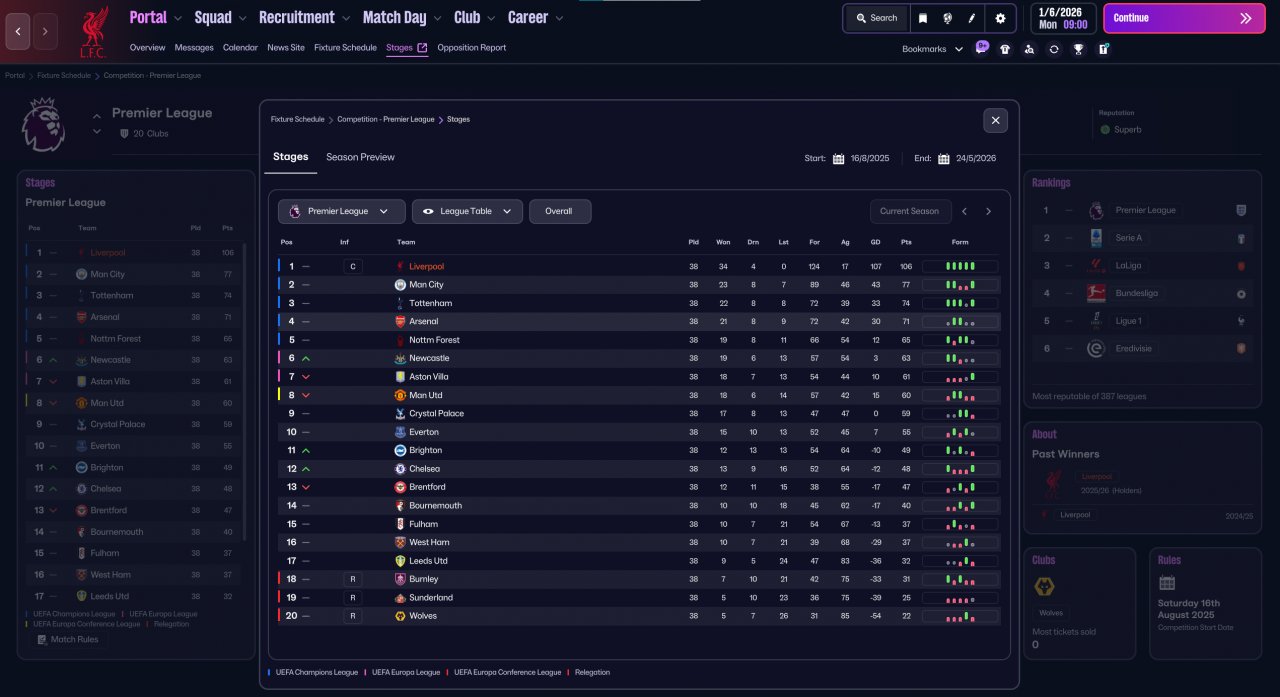Click the calendar icon in Rules card
This screenshot has width=1280, height=697.
(x=1167, y=583)
